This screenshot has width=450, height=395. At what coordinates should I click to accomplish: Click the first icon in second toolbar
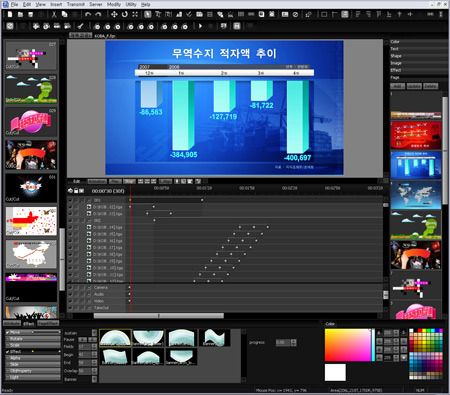coord(10,26)
